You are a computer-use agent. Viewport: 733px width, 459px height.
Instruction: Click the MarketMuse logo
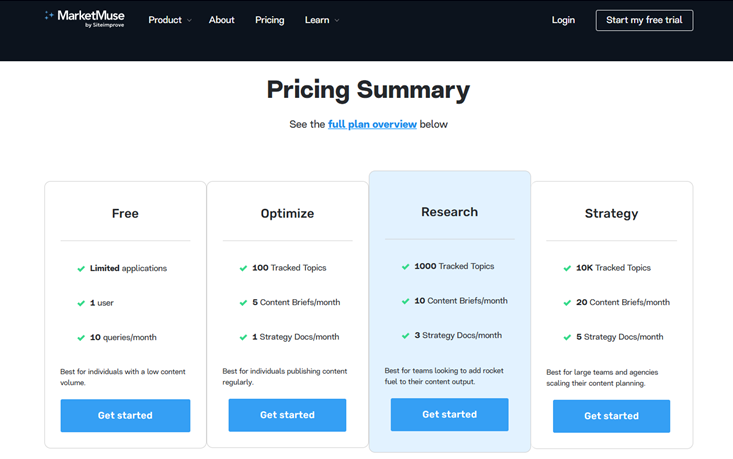pos(84,19)
